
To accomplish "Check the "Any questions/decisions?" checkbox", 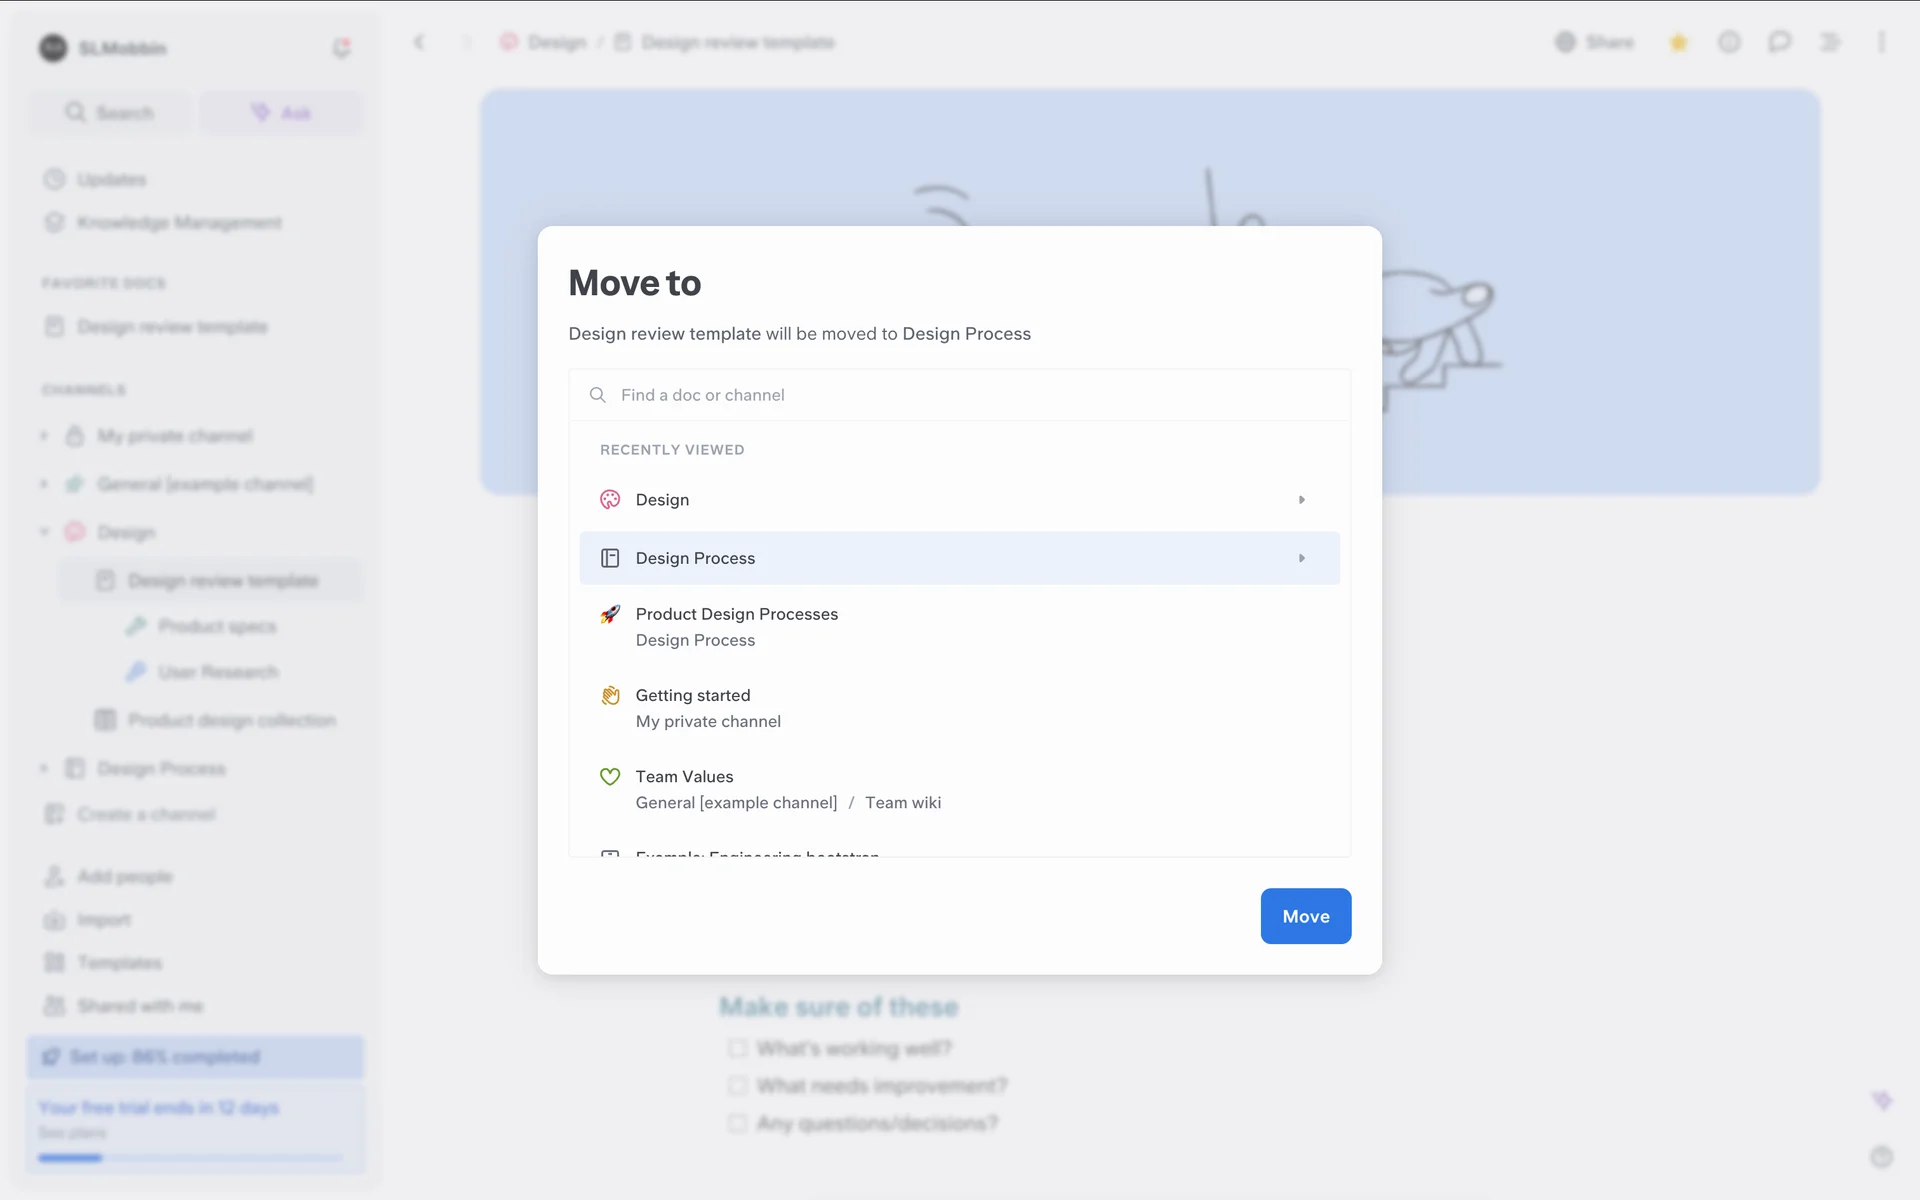I will pyautogui.click(x=738, y=1123).
